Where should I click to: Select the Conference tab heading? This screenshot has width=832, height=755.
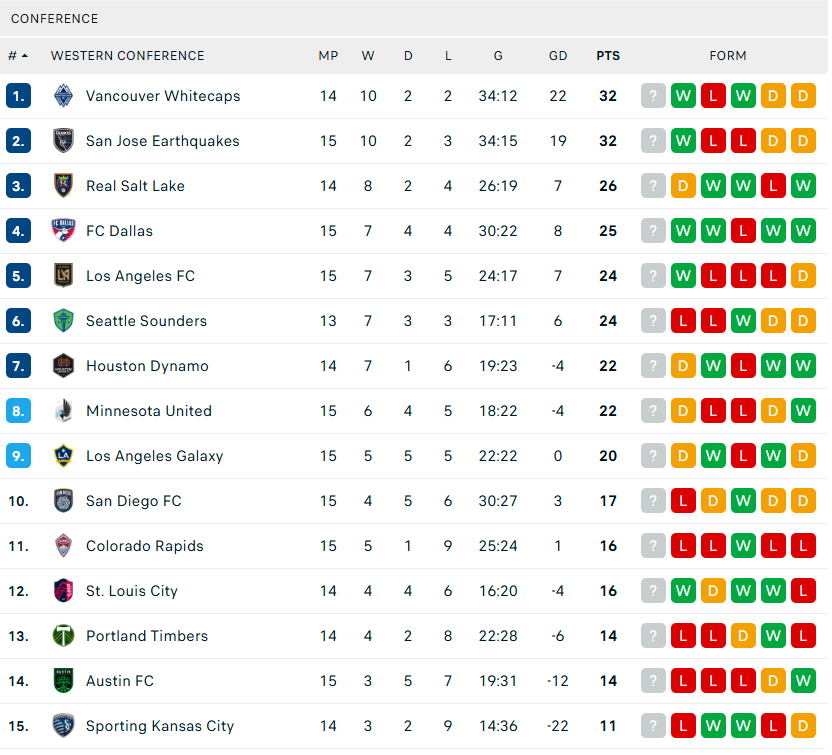[55, 19]
